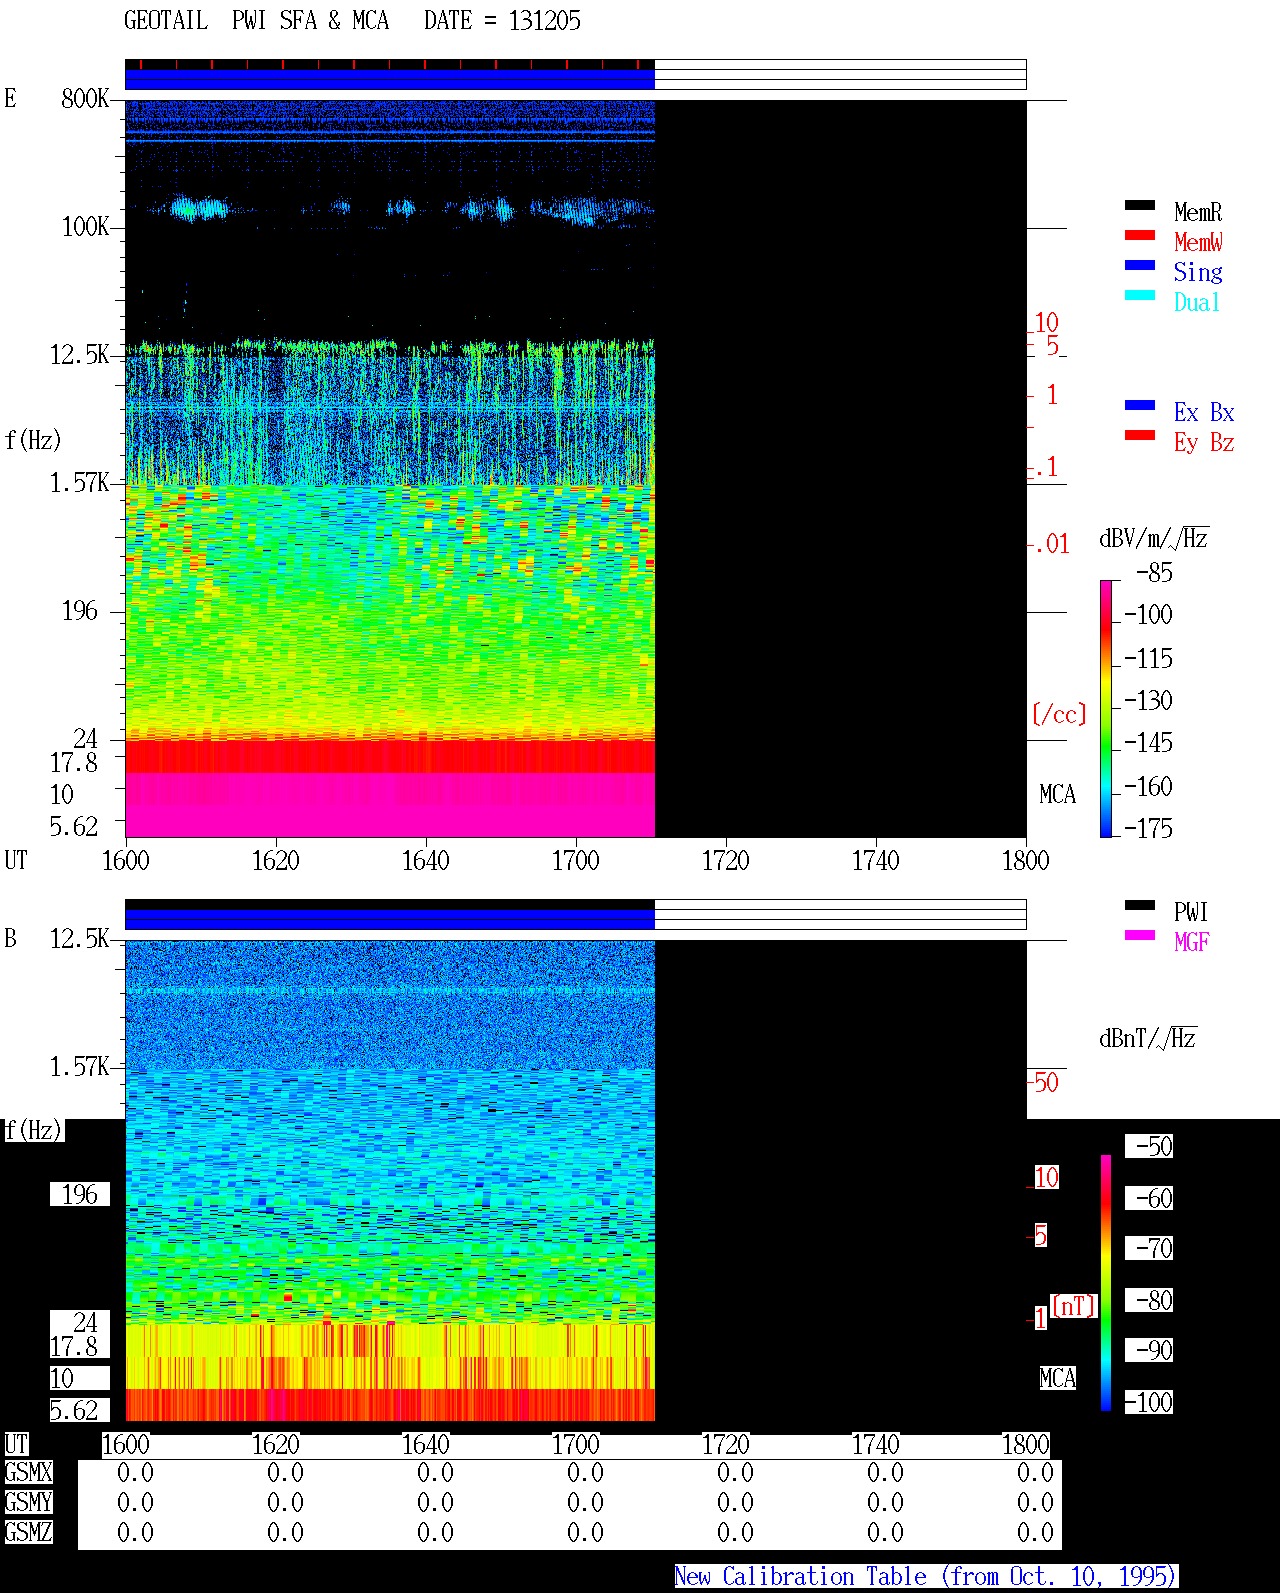Click the -90 value on dBnT scale
Screen dimensions: 1280x1593
pyautogui.click(x=1149, y=1350)
